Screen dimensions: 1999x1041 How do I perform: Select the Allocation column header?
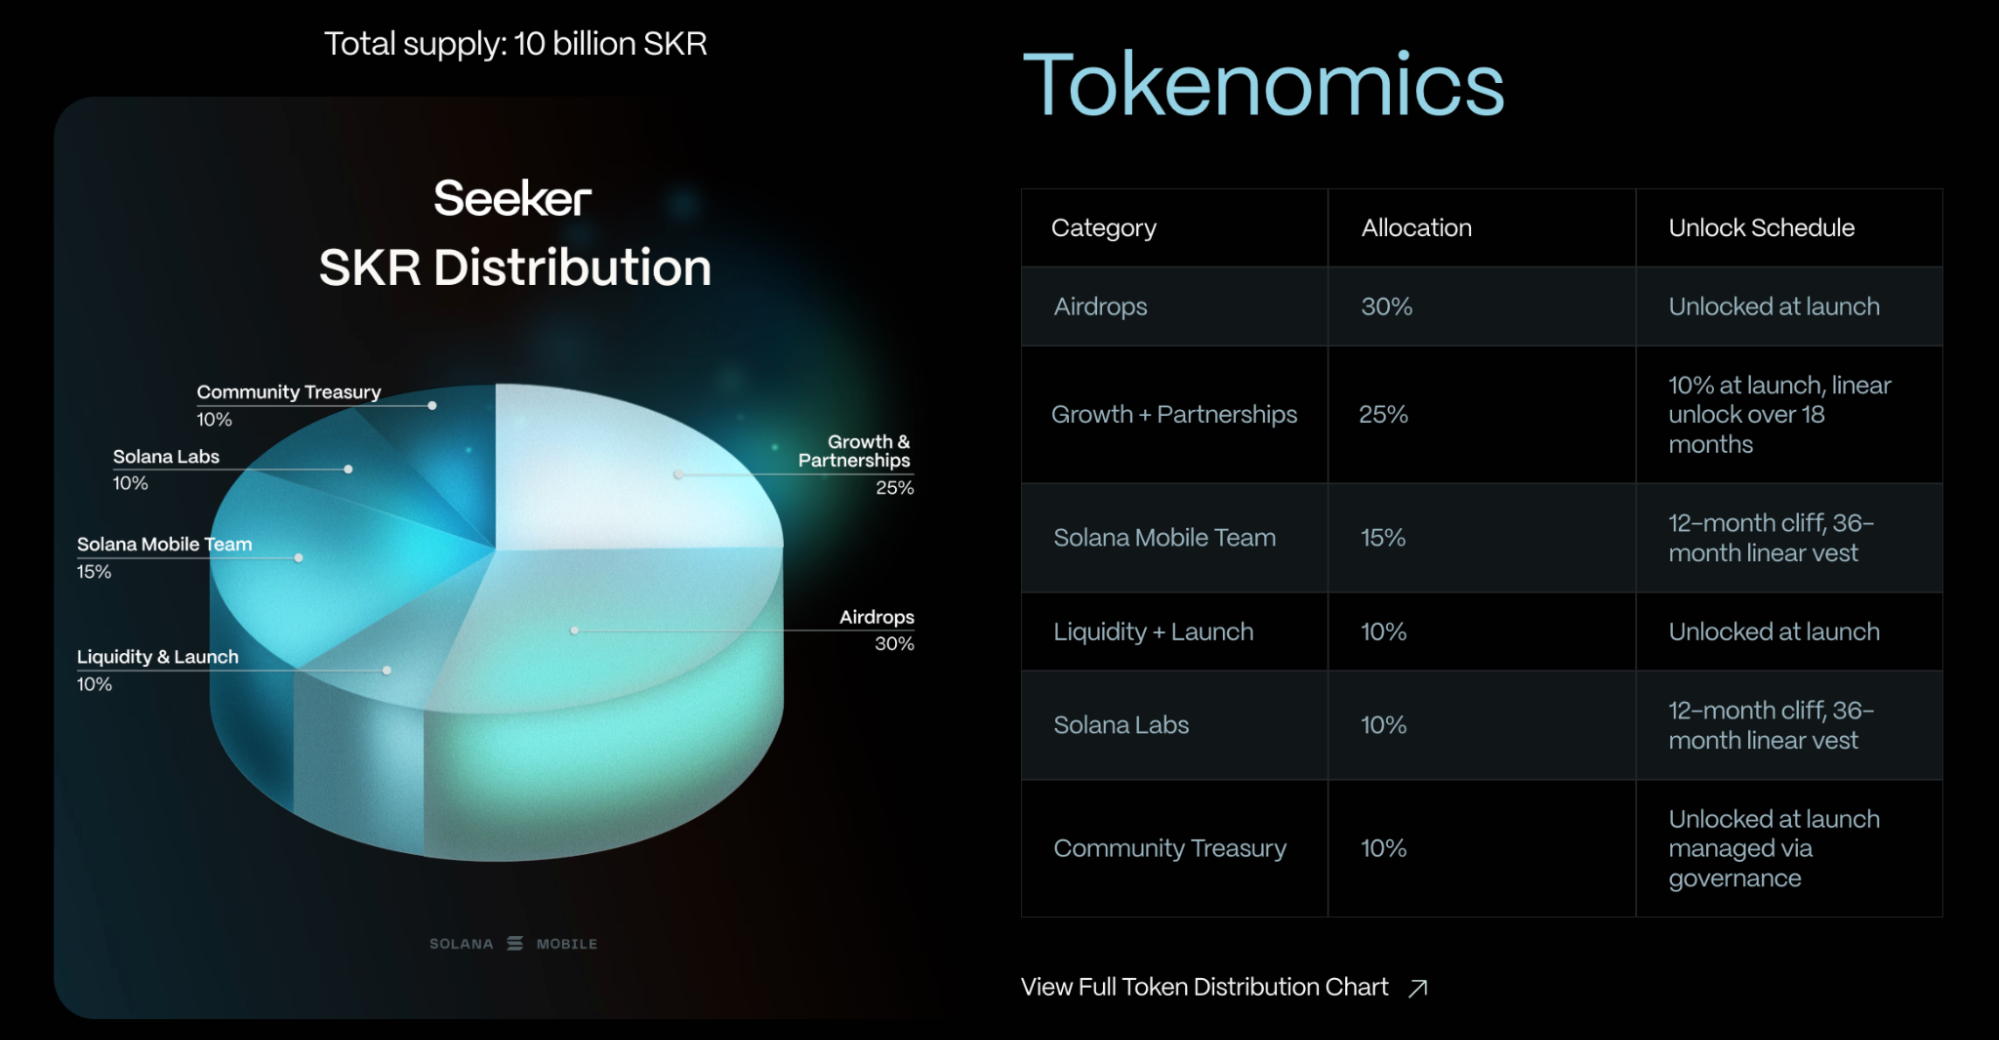point(1416,228)
